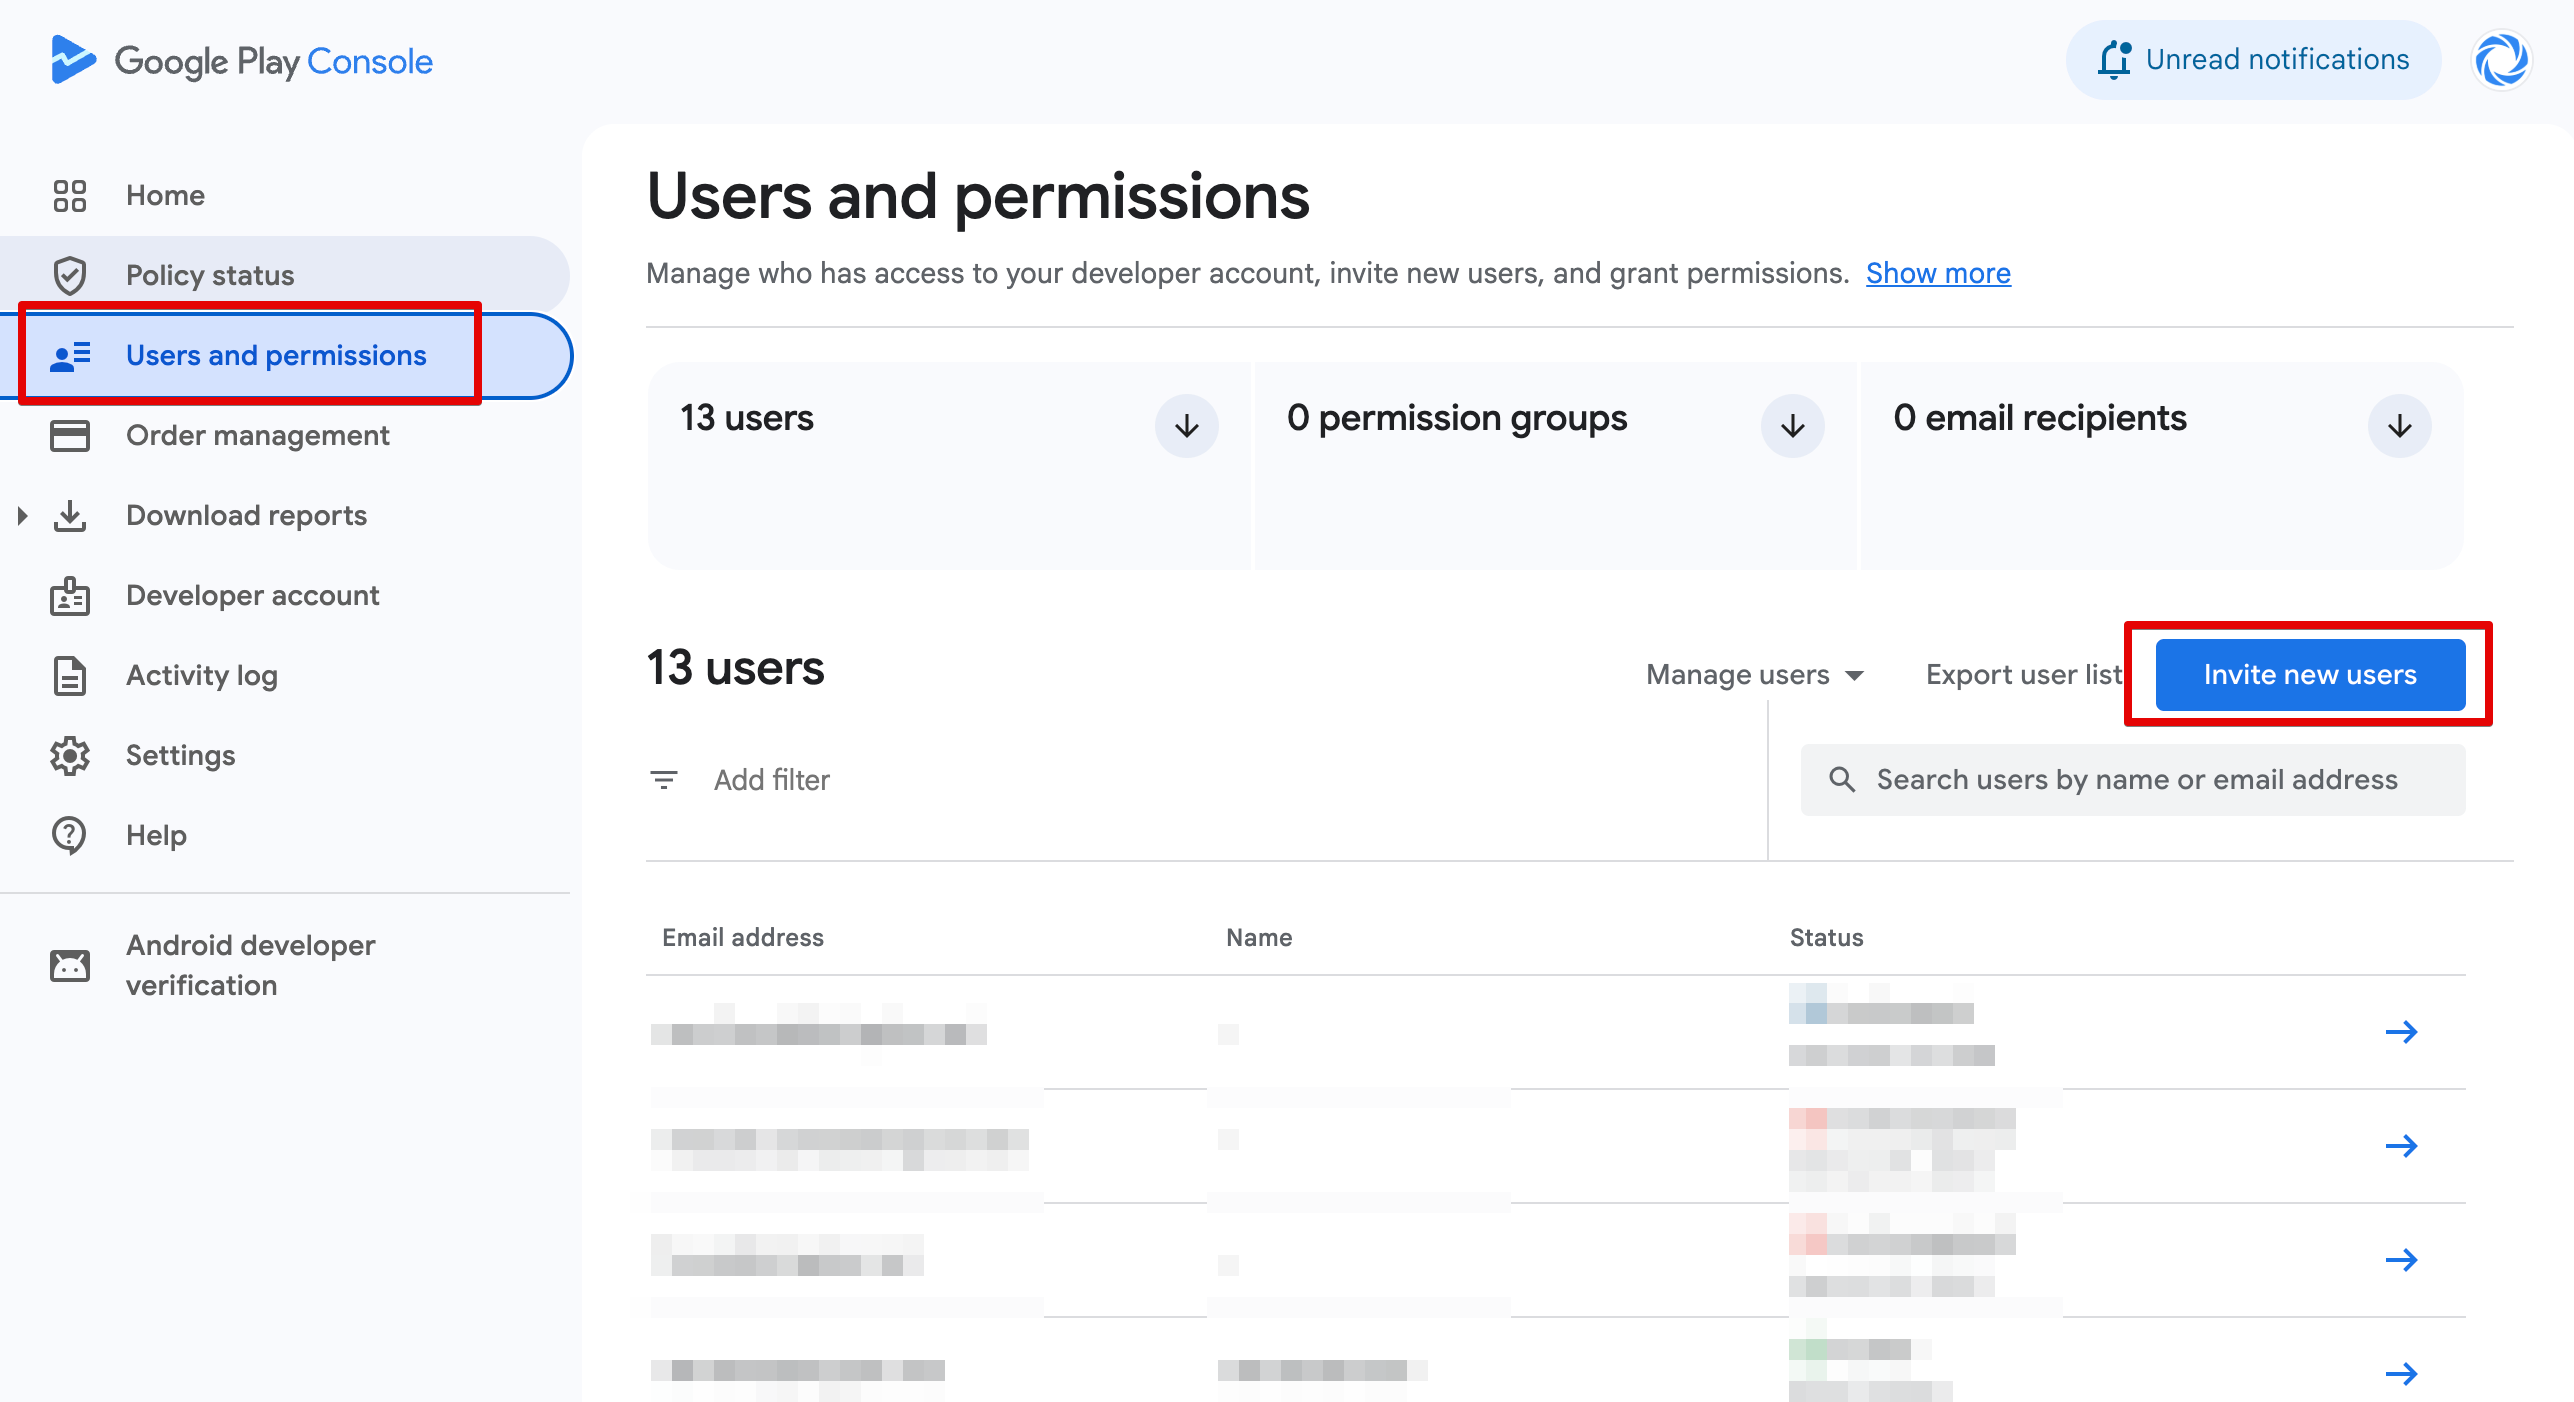2574x1402 pixels.
Task: Open second user row arrow
Action: click(2401, 1146)
